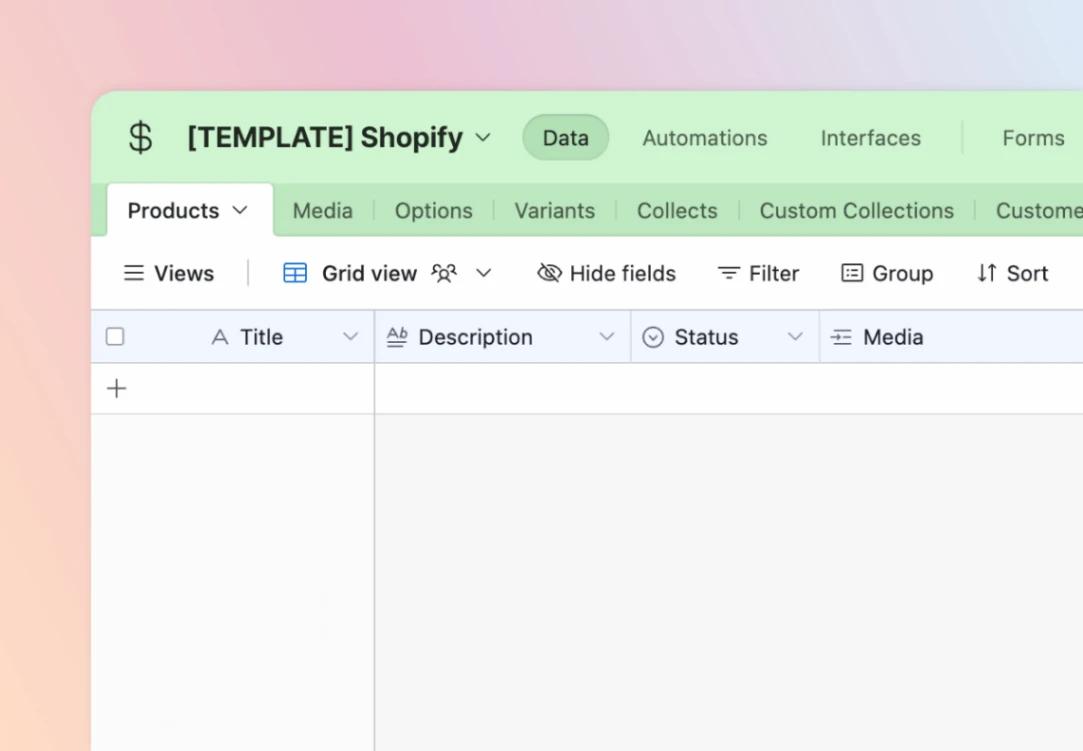This screenshot has width=1083, height=751.
Task: Click the collaborative view people icon
Action: click(444, 273)
